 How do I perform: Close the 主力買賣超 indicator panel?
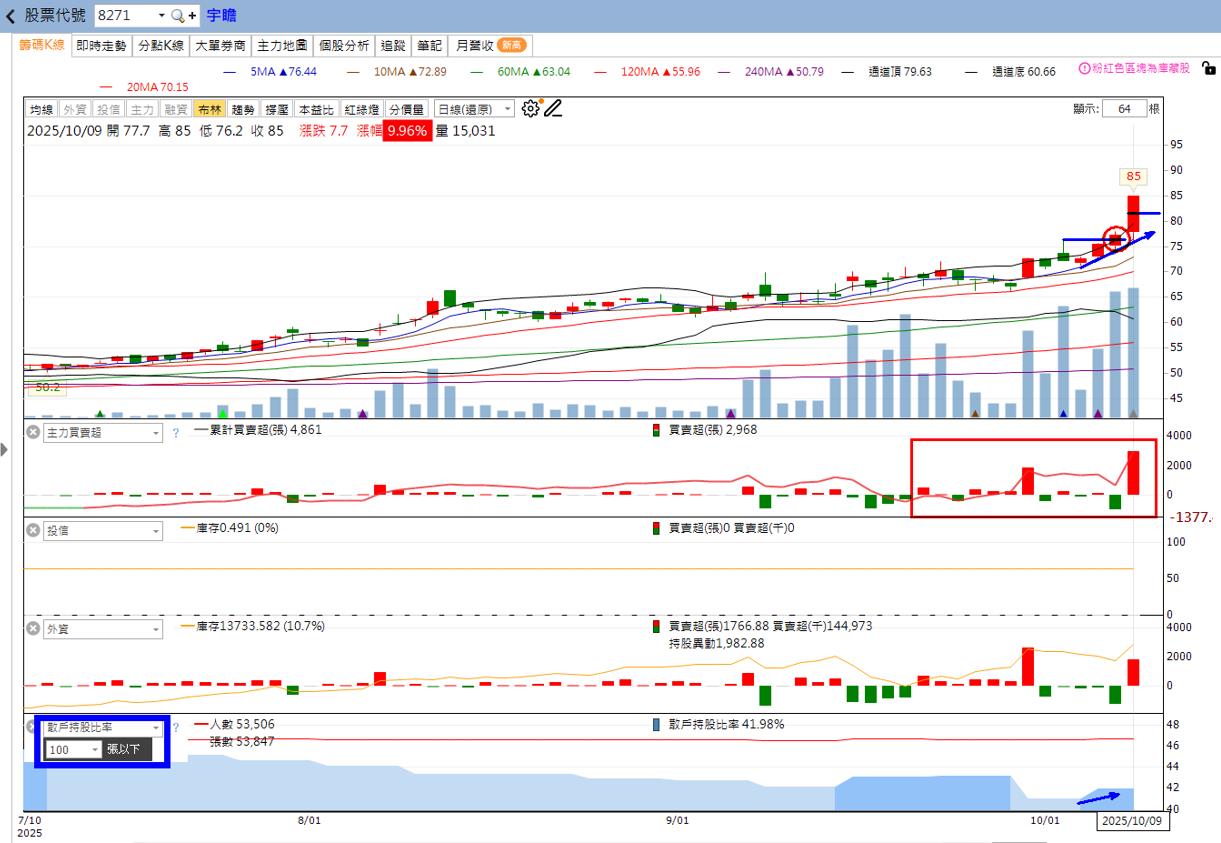click(x=33, y=433)
